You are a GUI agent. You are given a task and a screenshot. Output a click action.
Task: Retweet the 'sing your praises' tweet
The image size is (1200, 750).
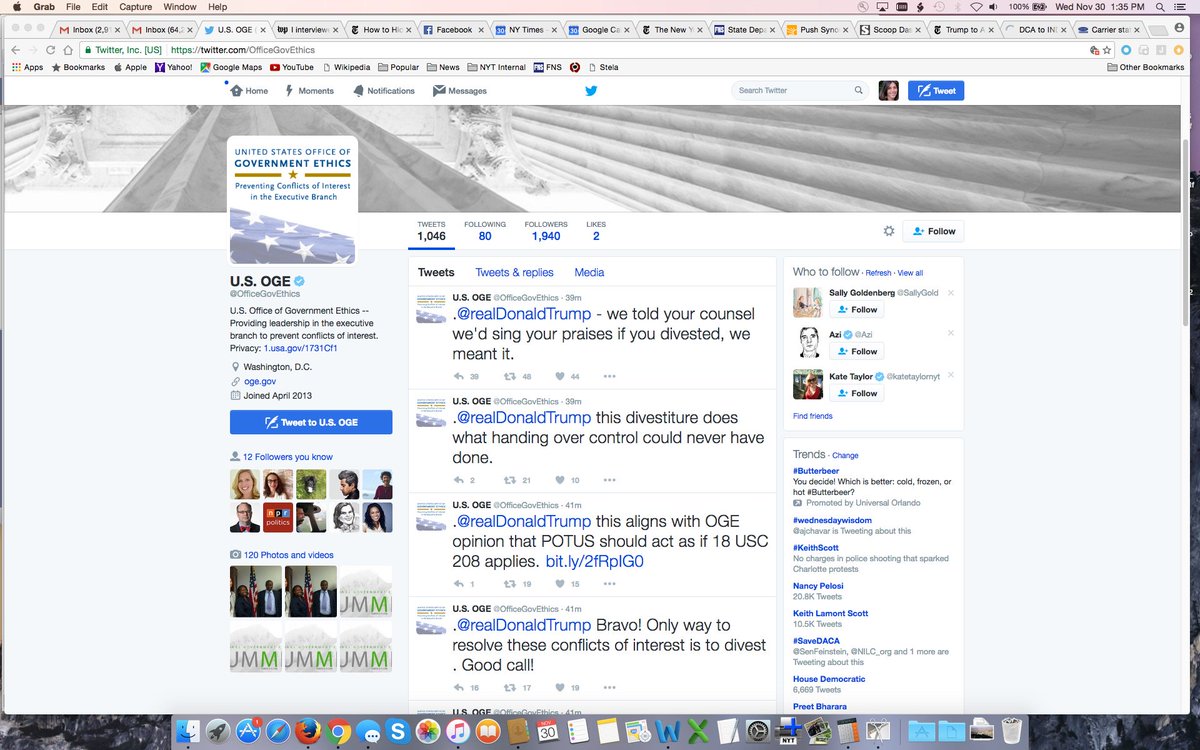point(509,376)
